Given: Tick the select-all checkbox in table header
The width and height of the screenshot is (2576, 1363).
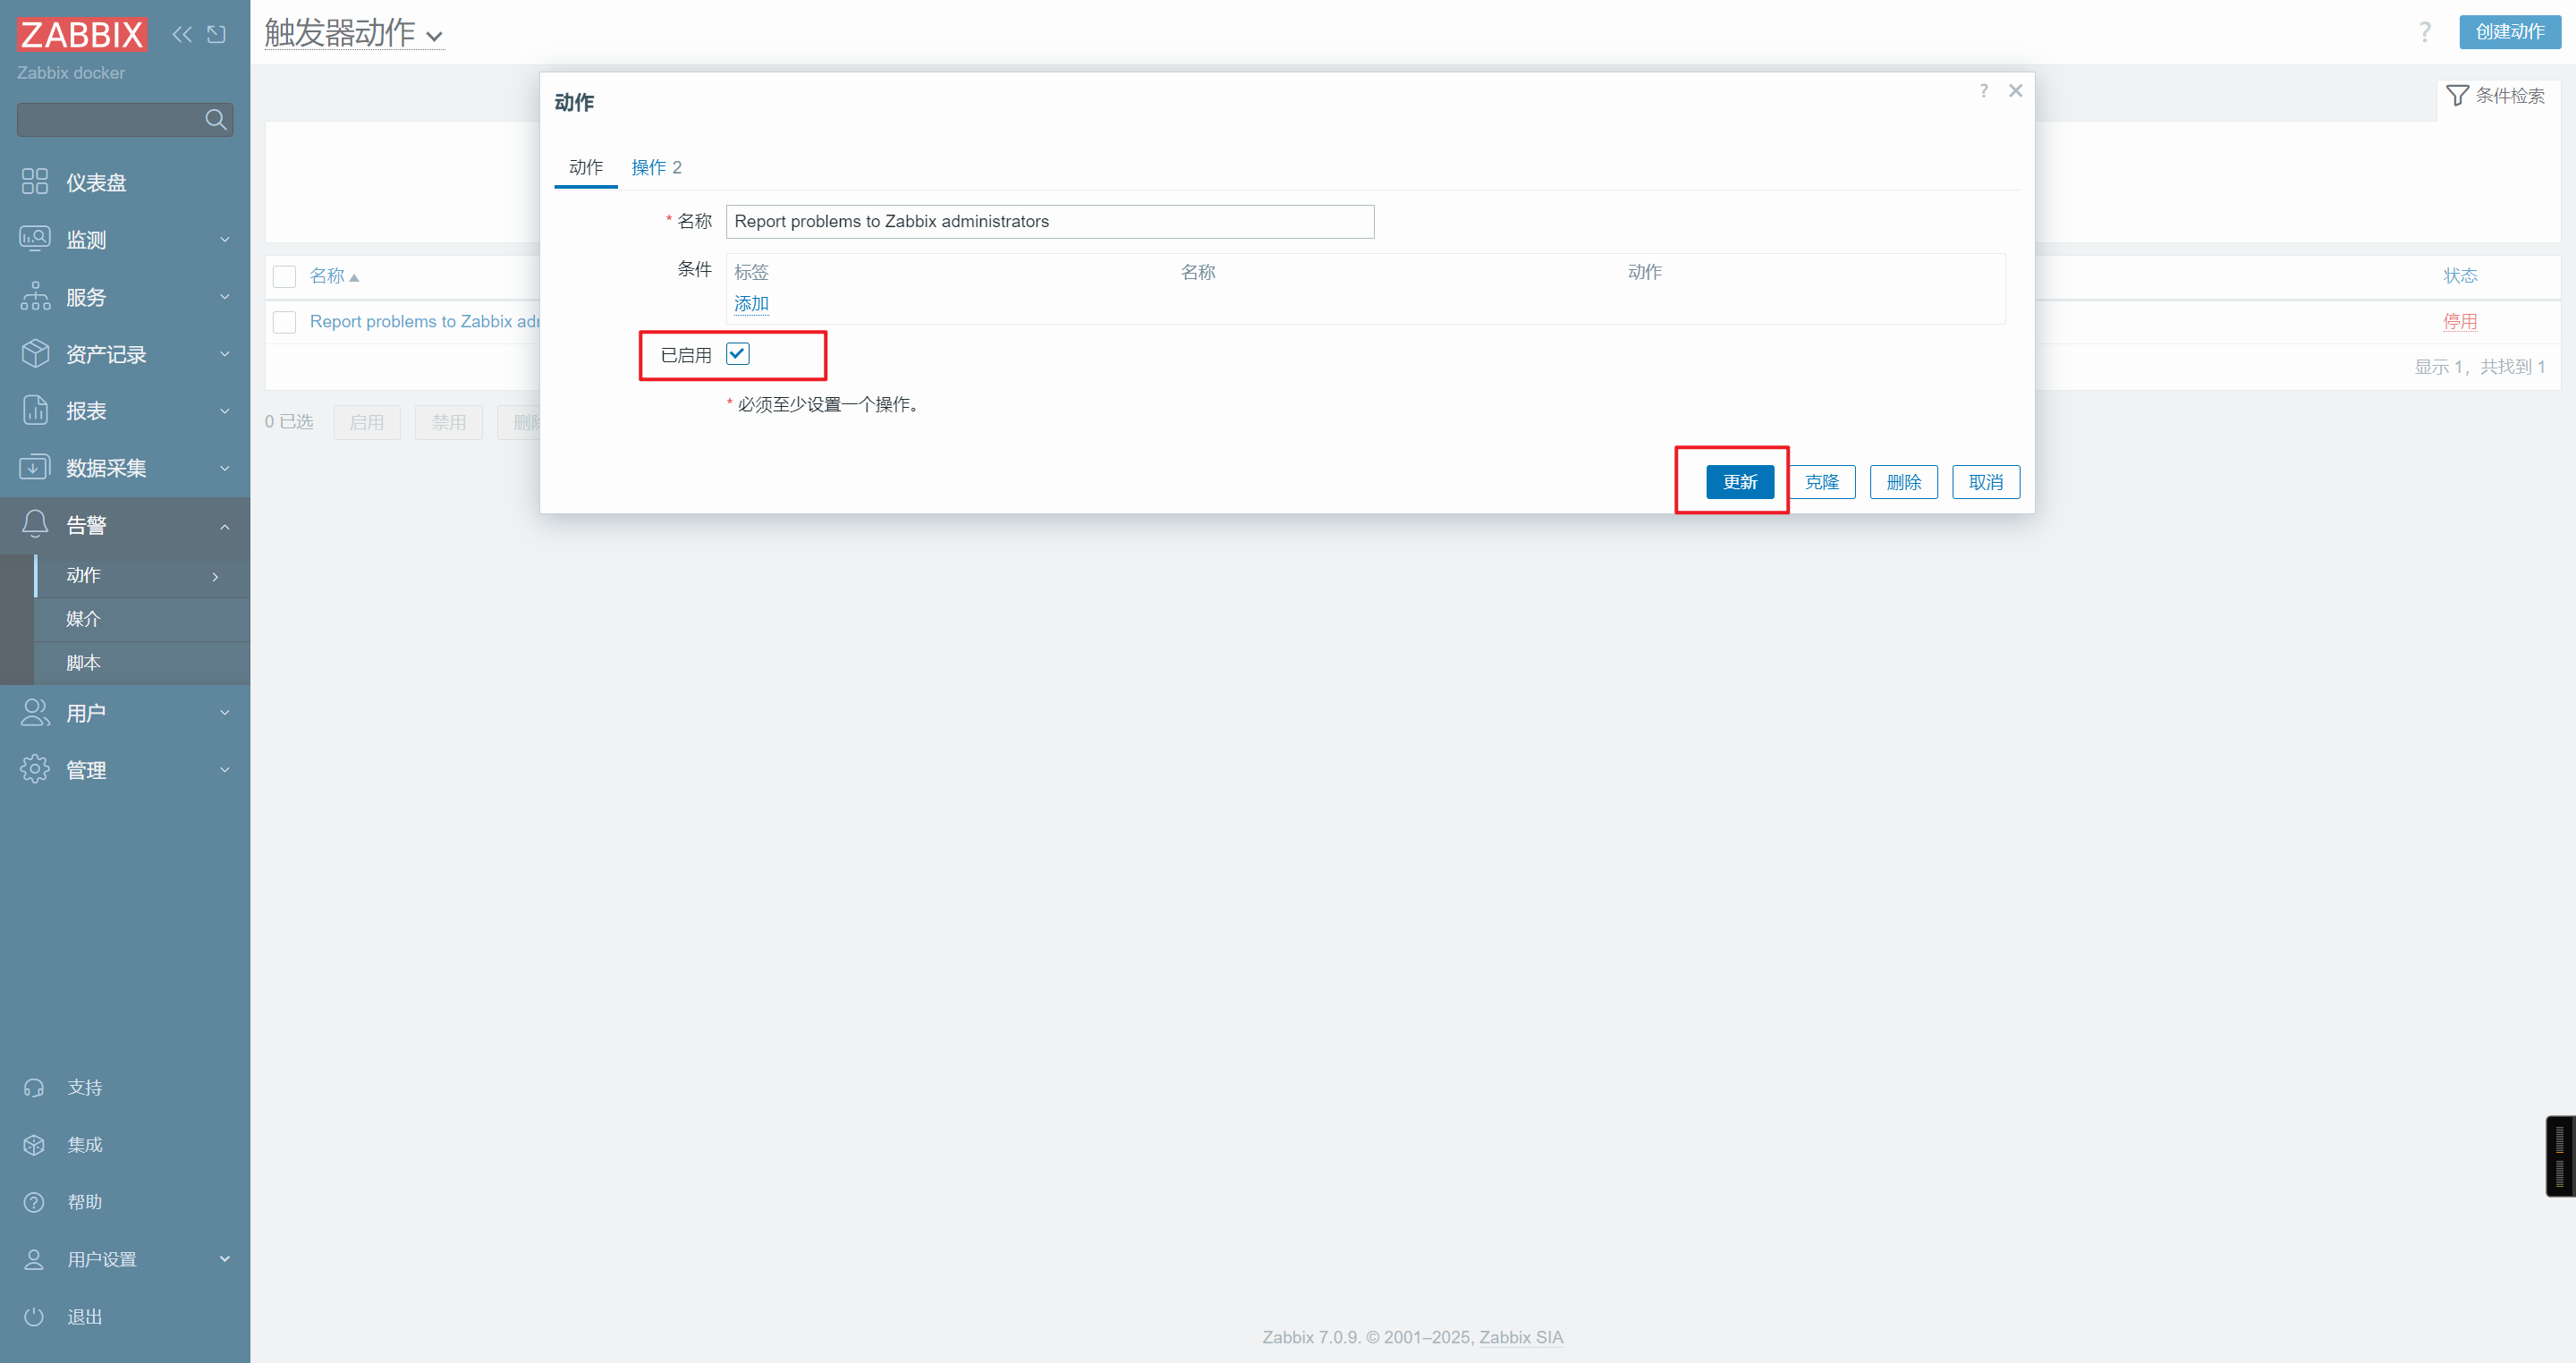Looking at the screenshot, I should [285, 276].
